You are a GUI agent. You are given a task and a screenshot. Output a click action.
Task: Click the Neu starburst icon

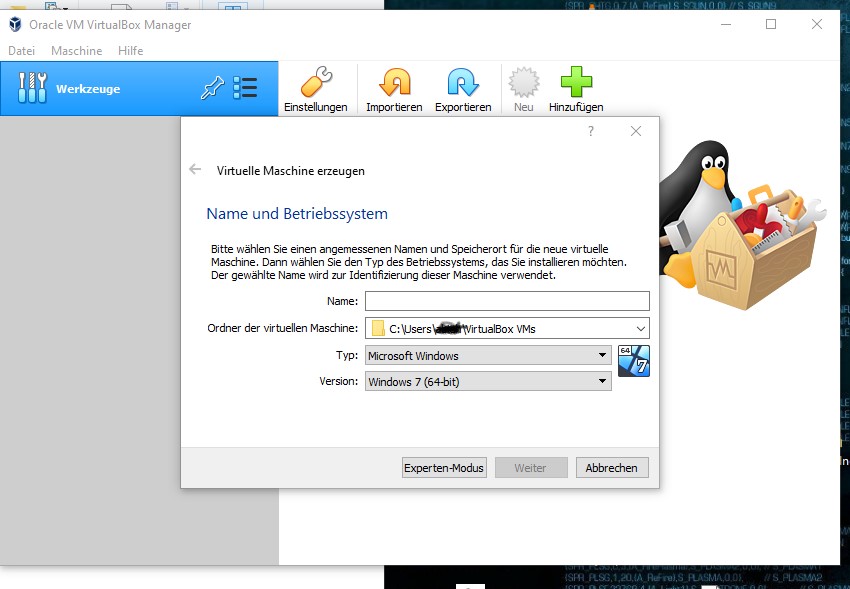tap(524, 82)
